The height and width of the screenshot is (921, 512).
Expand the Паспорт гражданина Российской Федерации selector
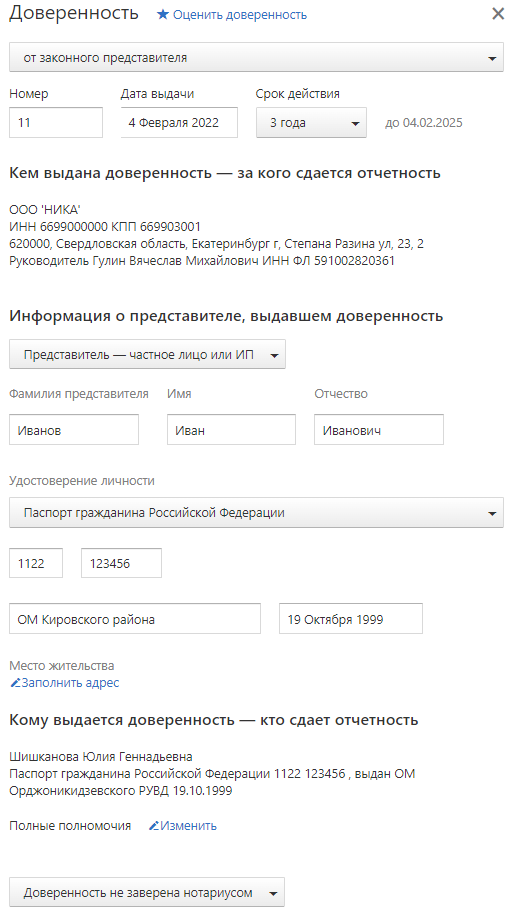coord(256,512)
